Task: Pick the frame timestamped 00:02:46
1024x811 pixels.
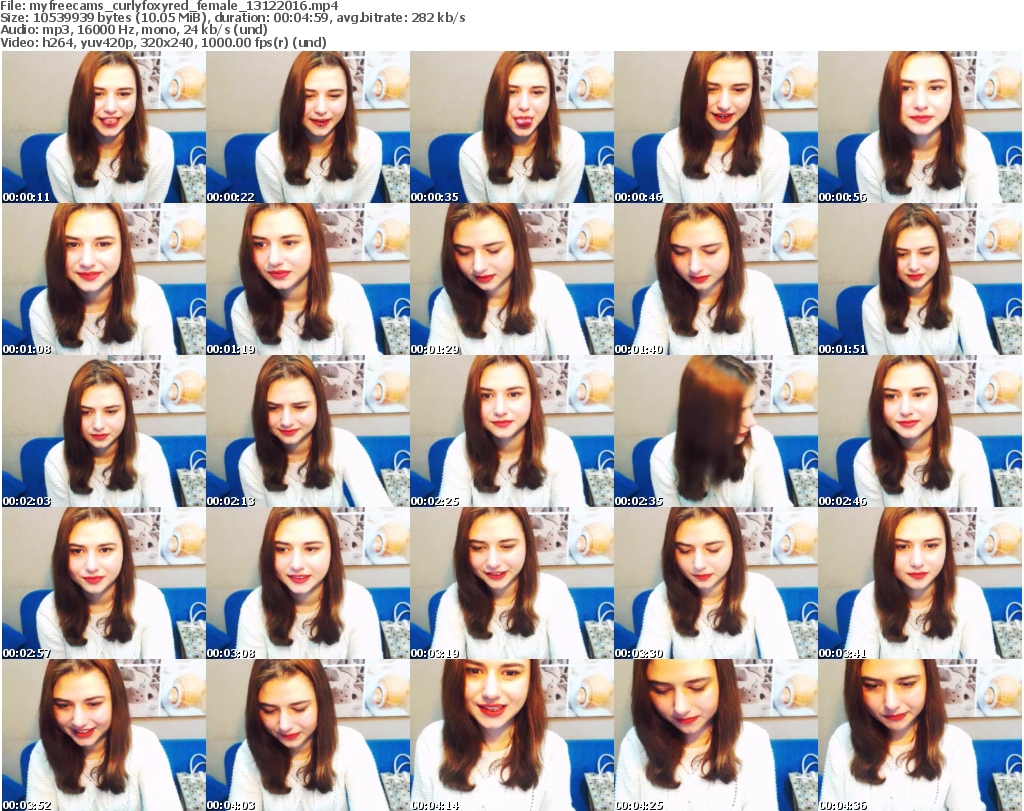Action: (x=920, y=431)
